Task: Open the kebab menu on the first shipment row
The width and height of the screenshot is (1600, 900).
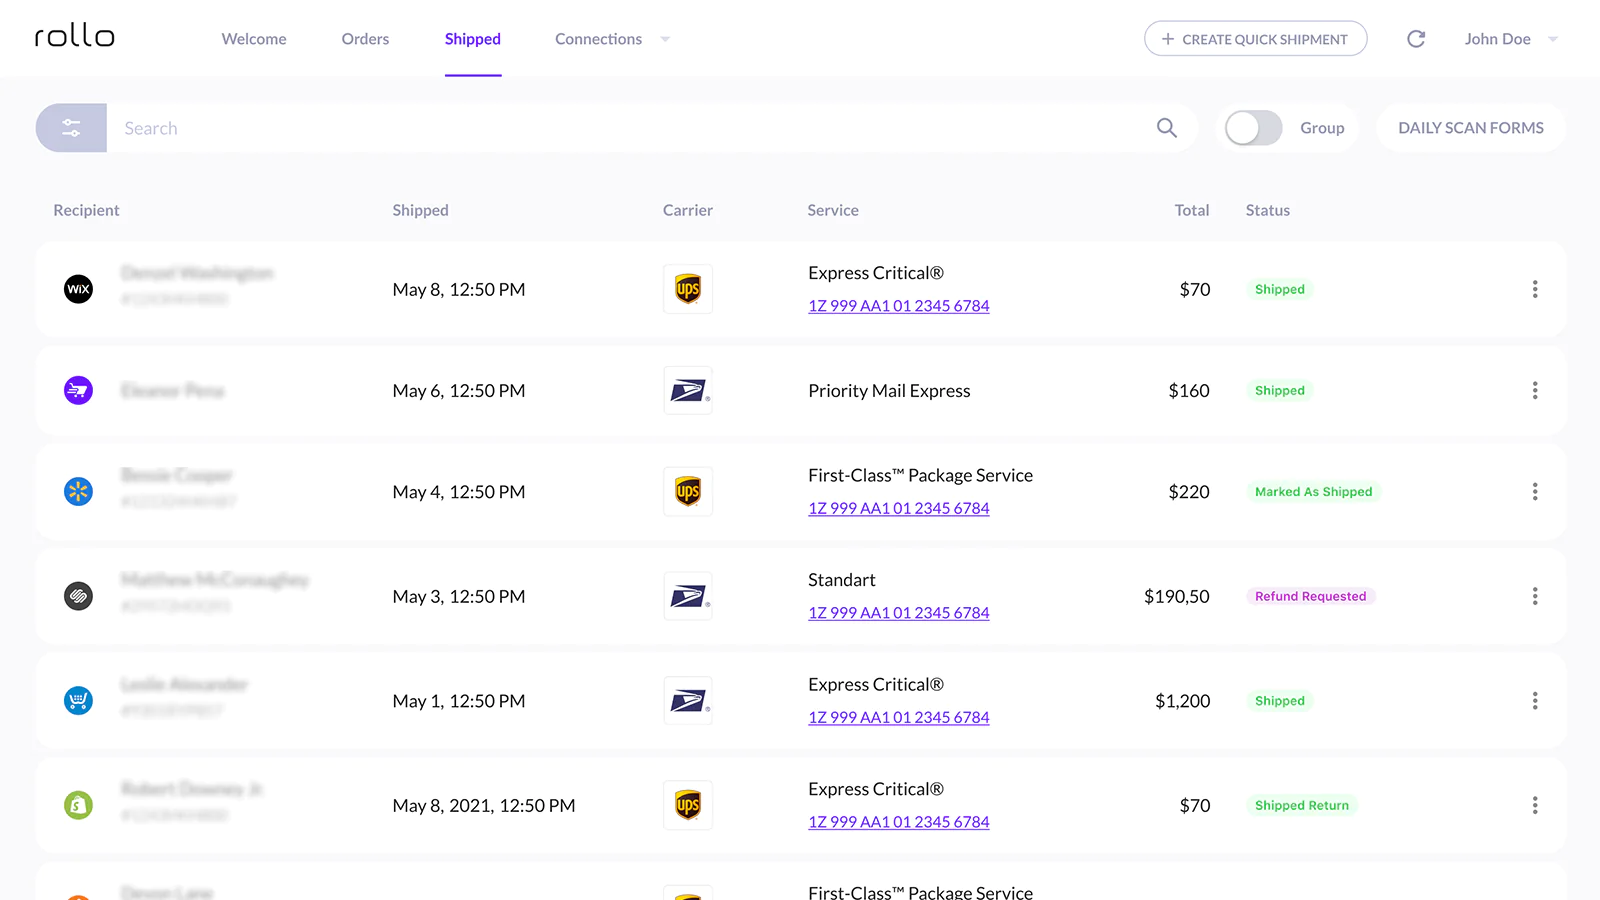Action: 1535,289
